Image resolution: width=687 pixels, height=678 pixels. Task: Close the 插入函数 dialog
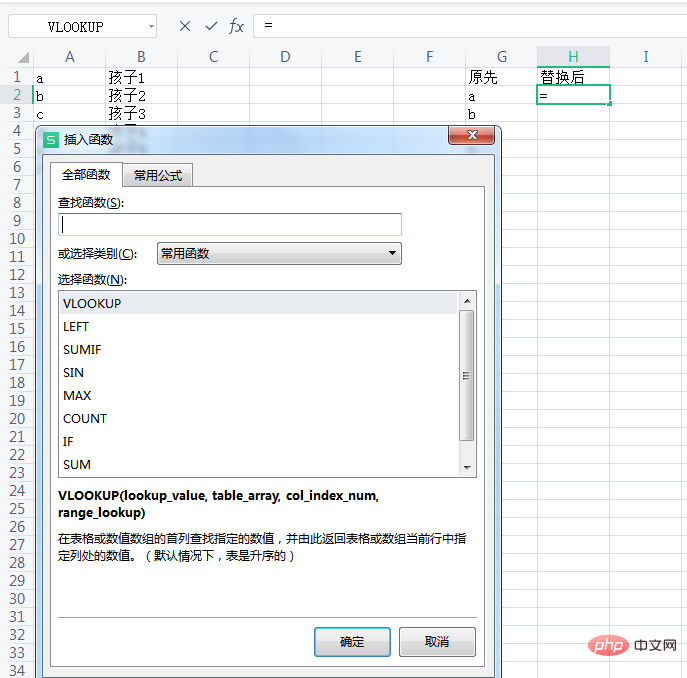pos(472,135)
